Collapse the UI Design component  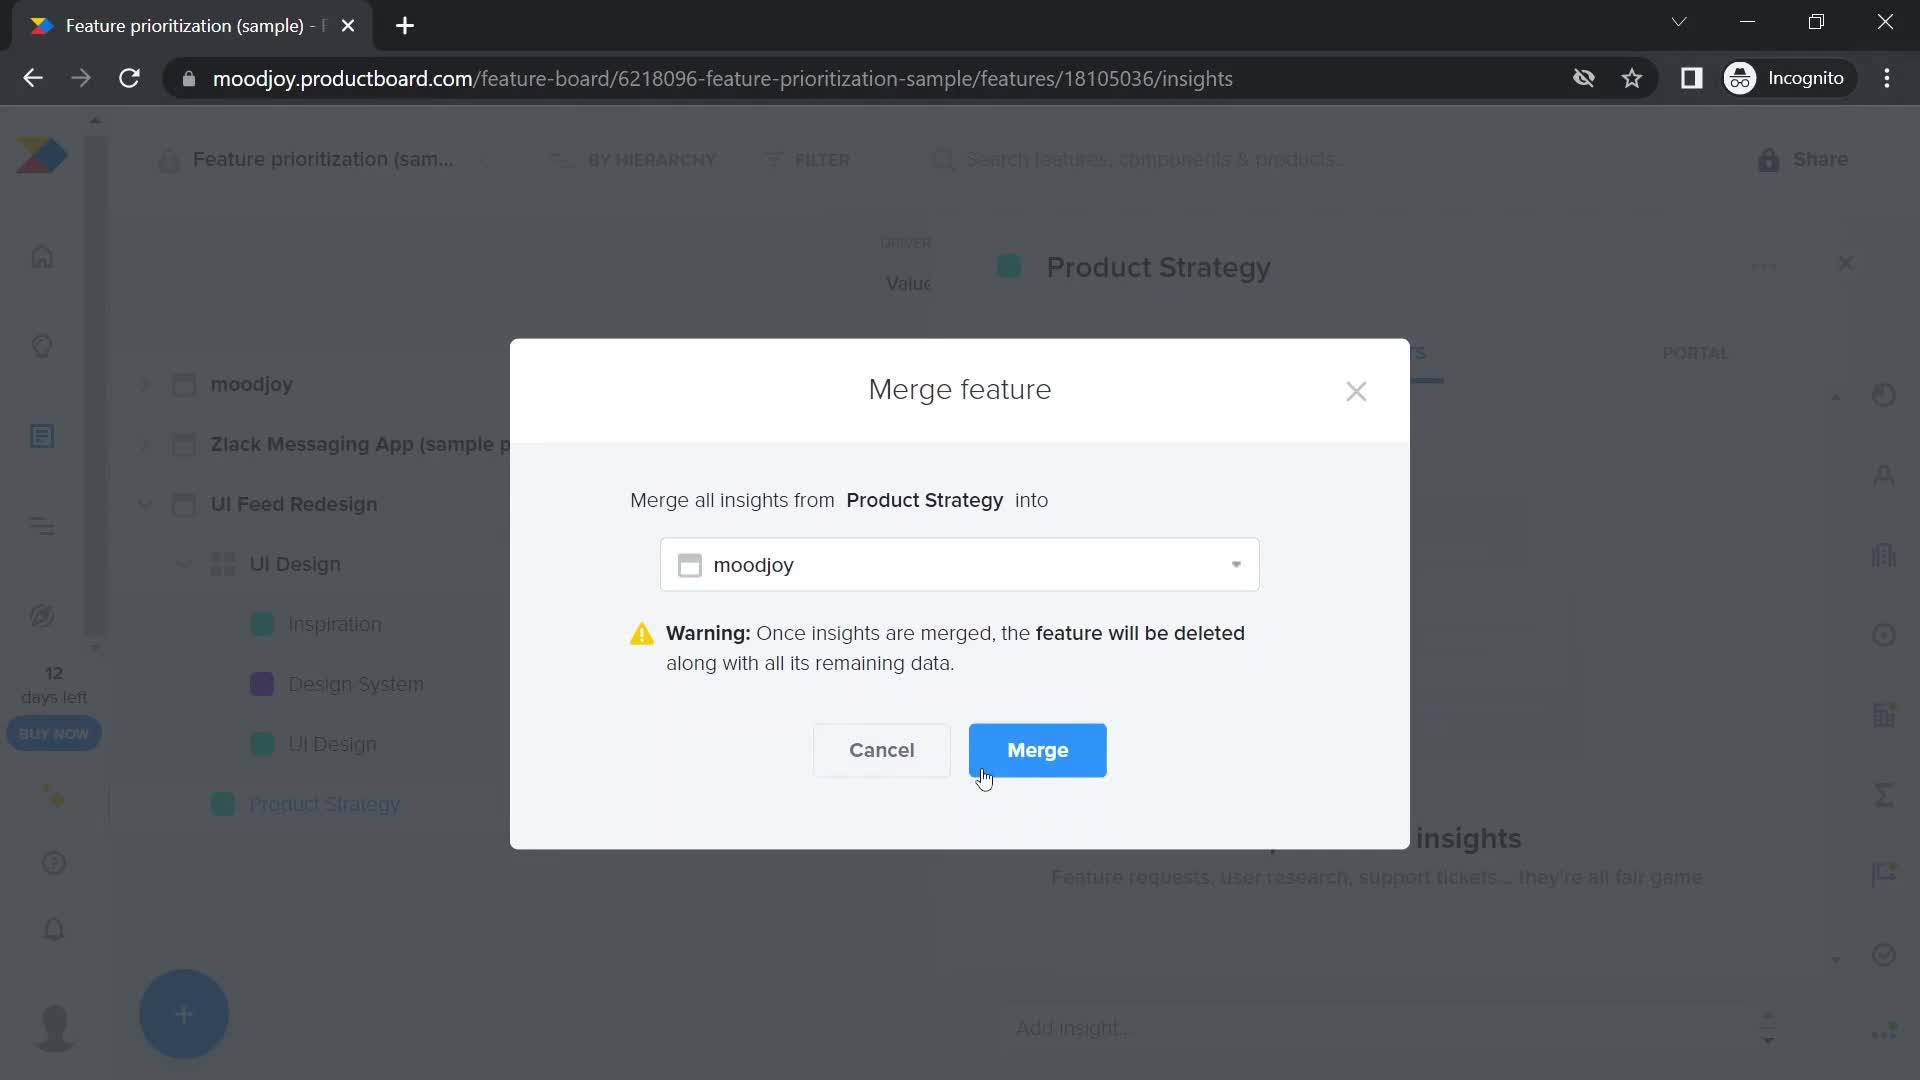pyautogui.click(x=184, y=564)
